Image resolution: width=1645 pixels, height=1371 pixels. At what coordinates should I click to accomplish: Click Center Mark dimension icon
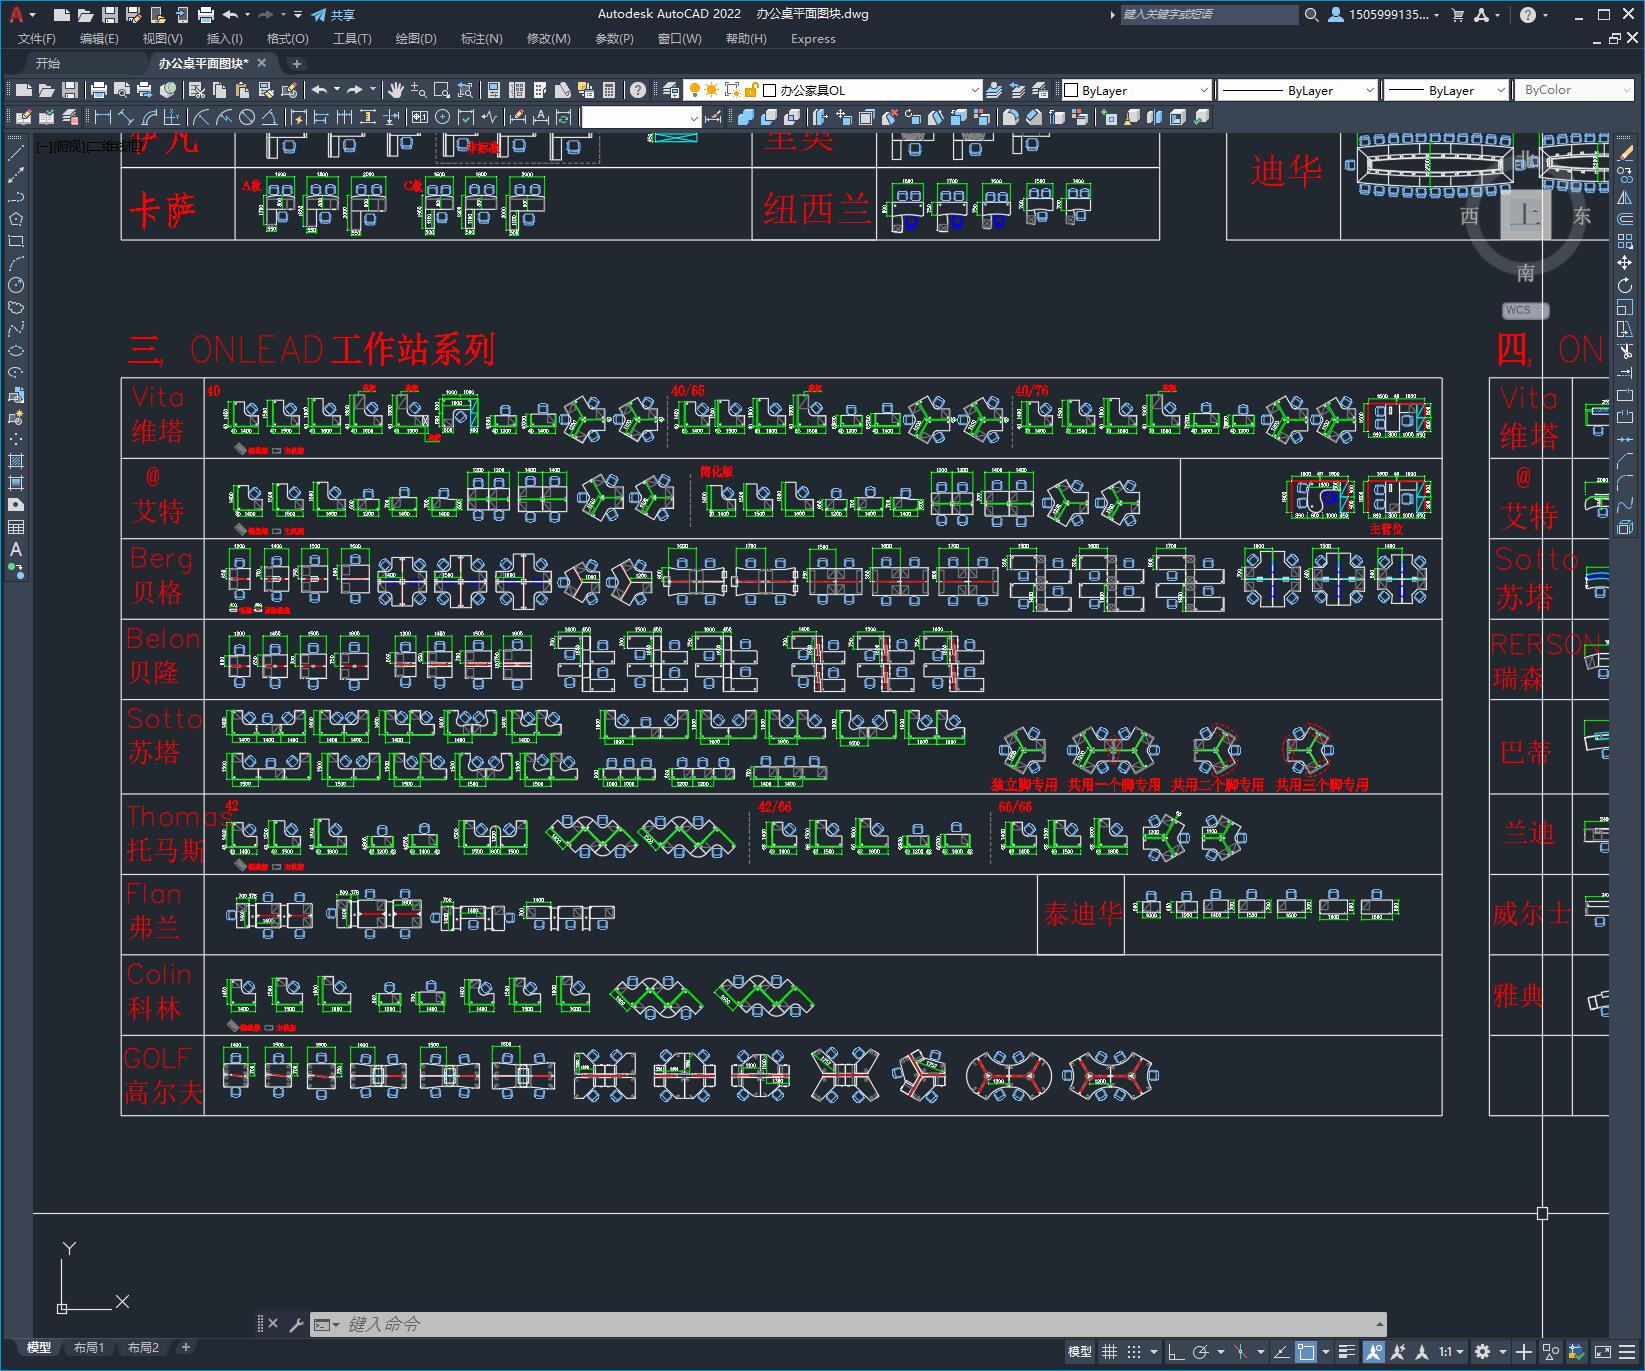(x=442, y=117)
